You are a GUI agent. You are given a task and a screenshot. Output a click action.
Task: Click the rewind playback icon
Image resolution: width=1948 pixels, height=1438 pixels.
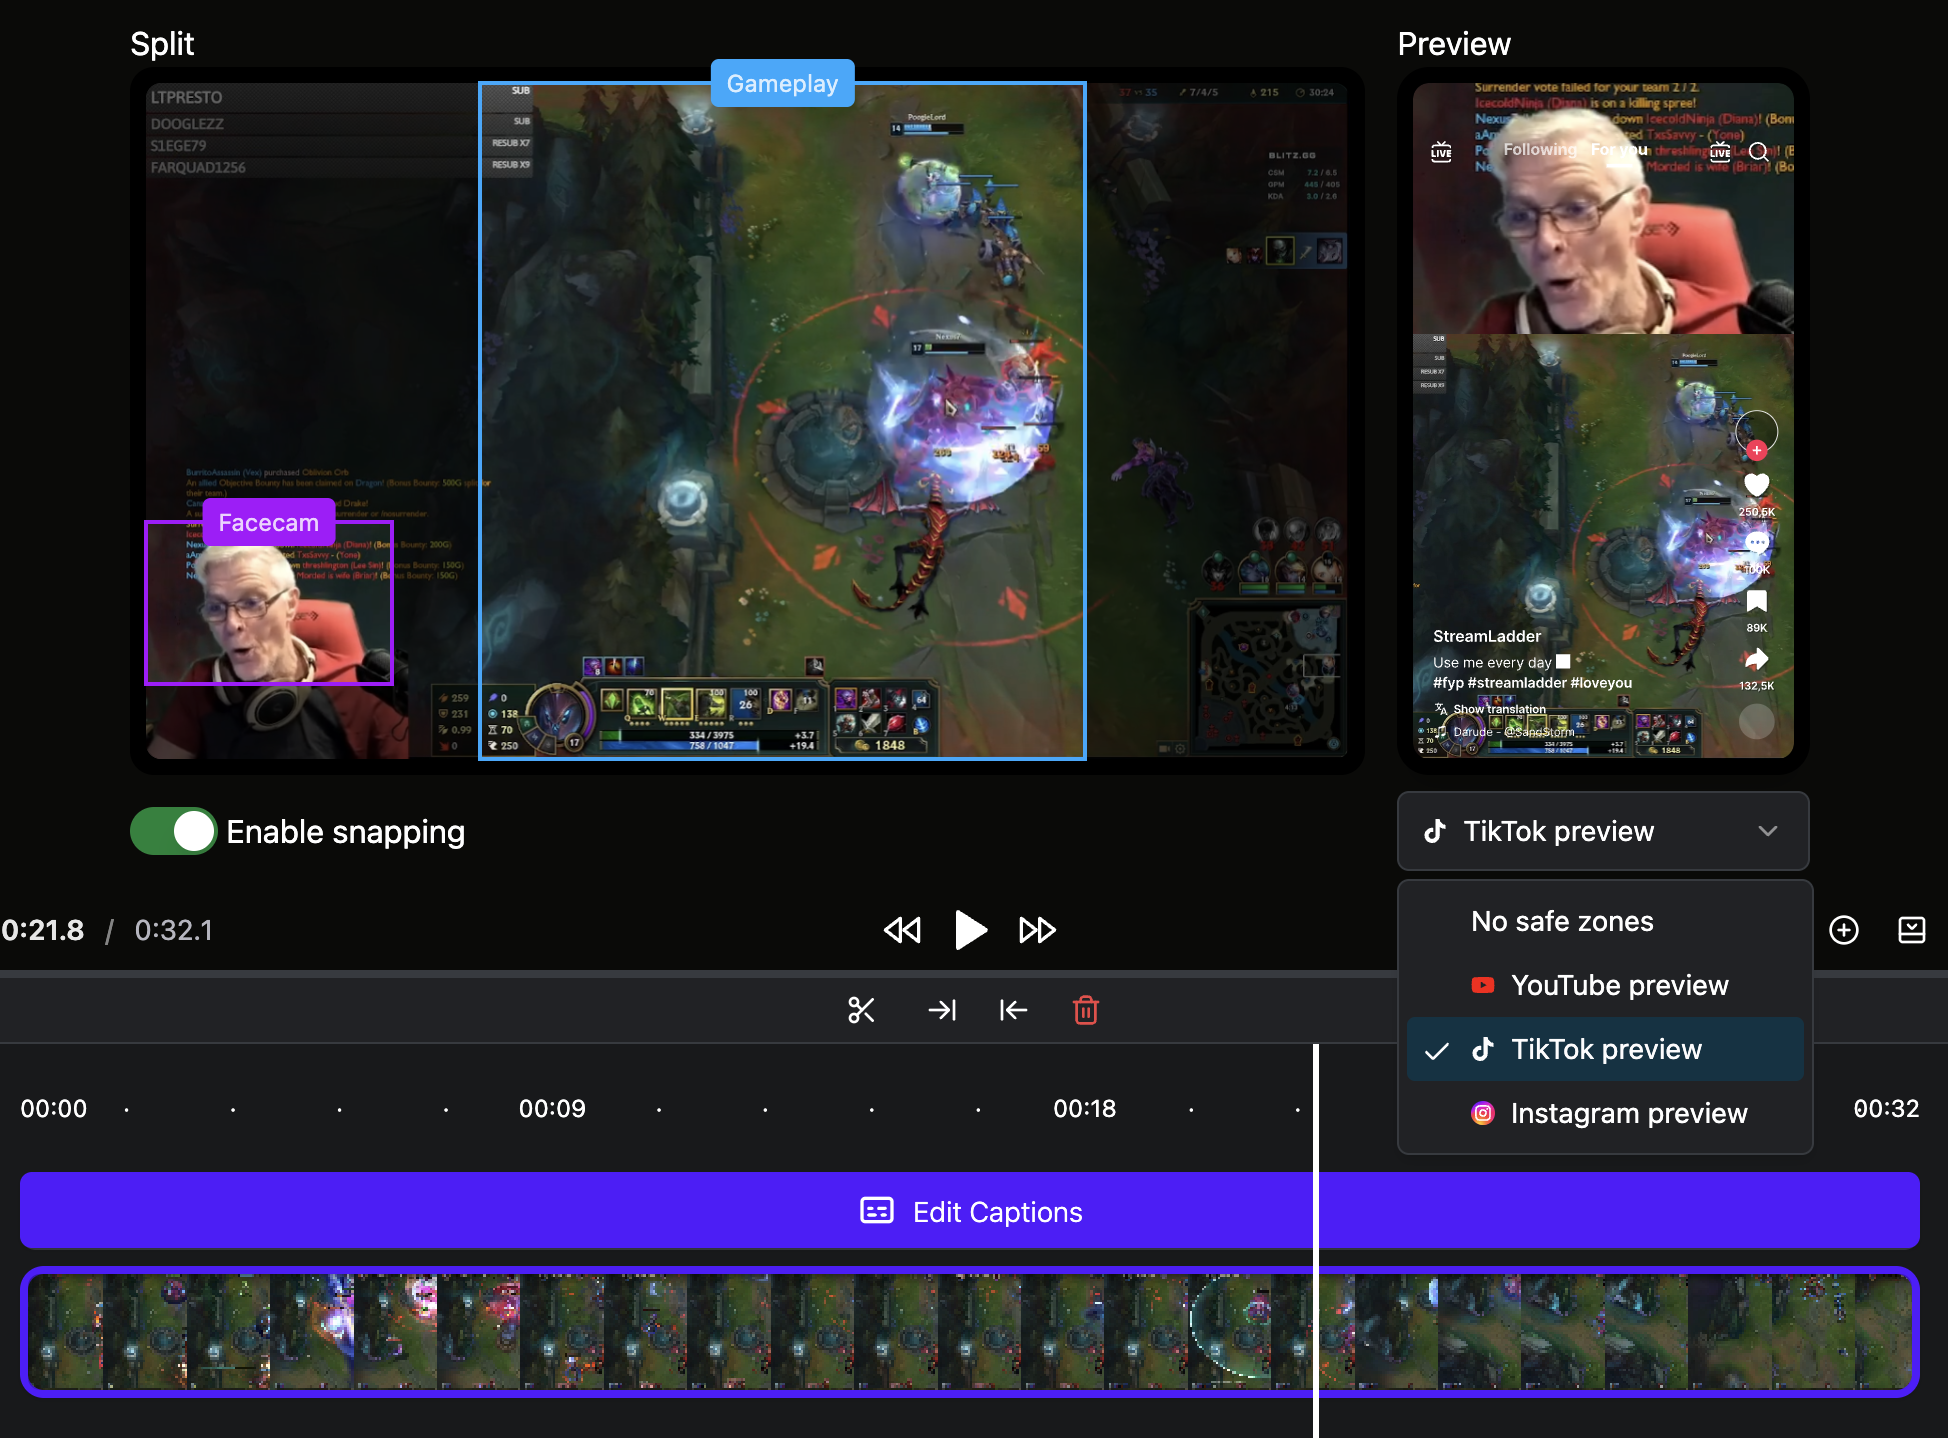point(902,930)
